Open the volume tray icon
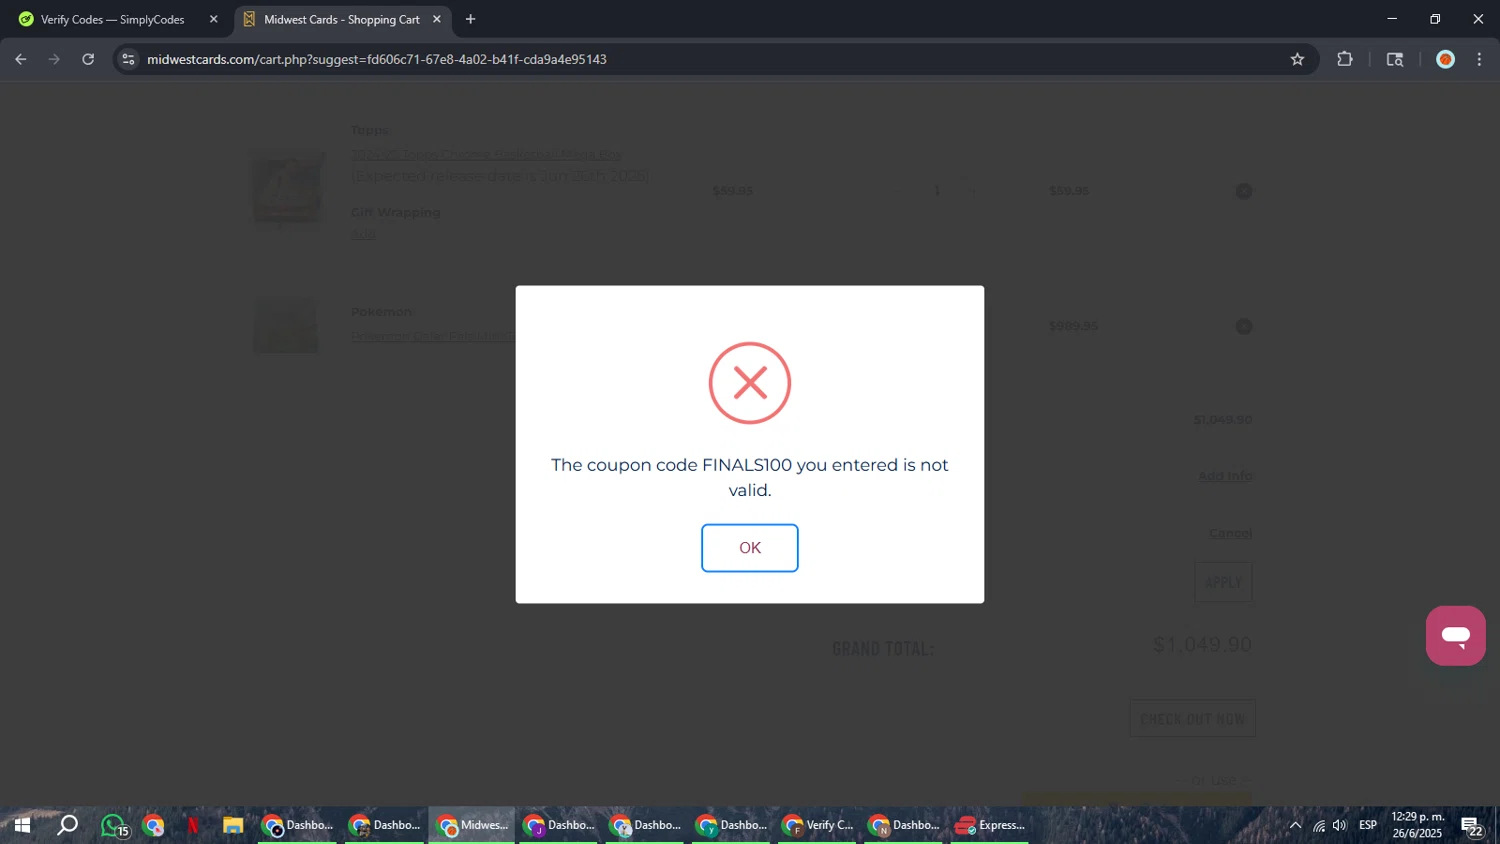The image size is (1500, 844). click(1340, 825)
